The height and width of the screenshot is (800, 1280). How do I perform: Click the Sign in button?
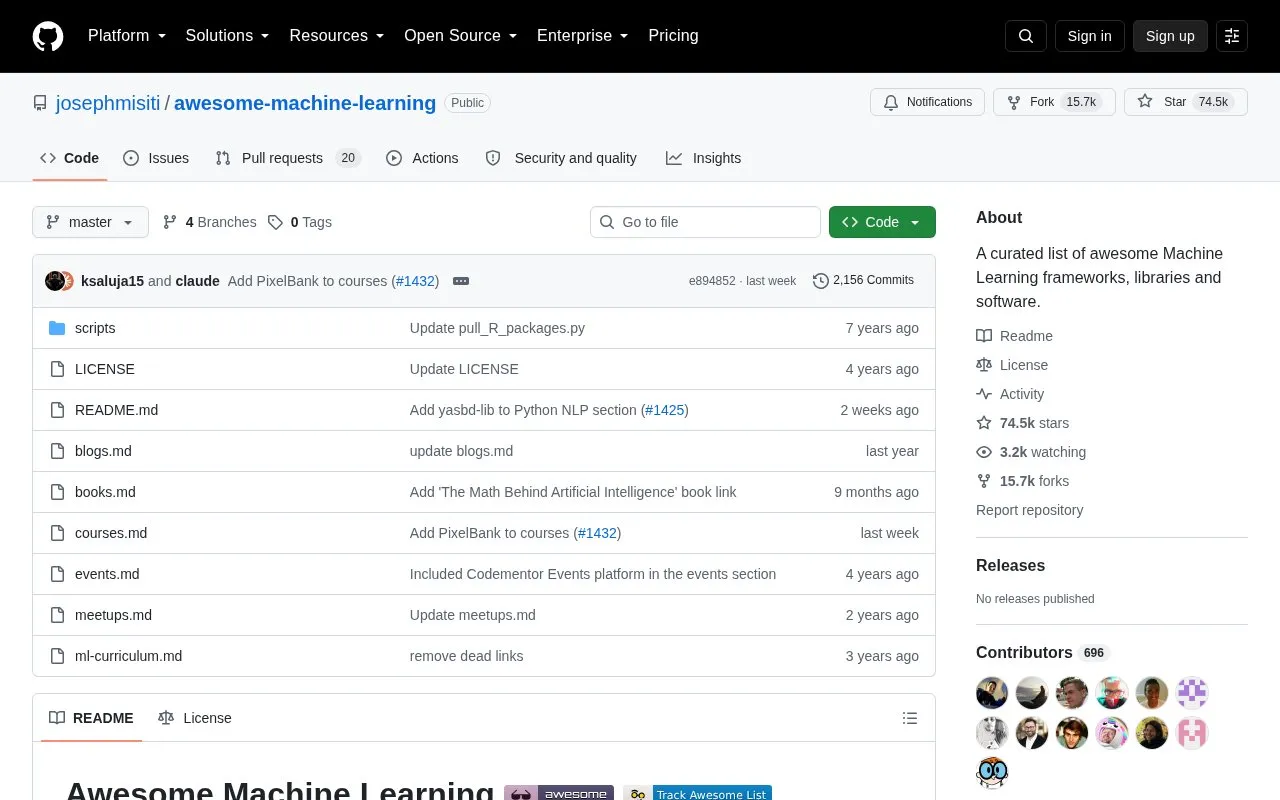(1089, 36)
